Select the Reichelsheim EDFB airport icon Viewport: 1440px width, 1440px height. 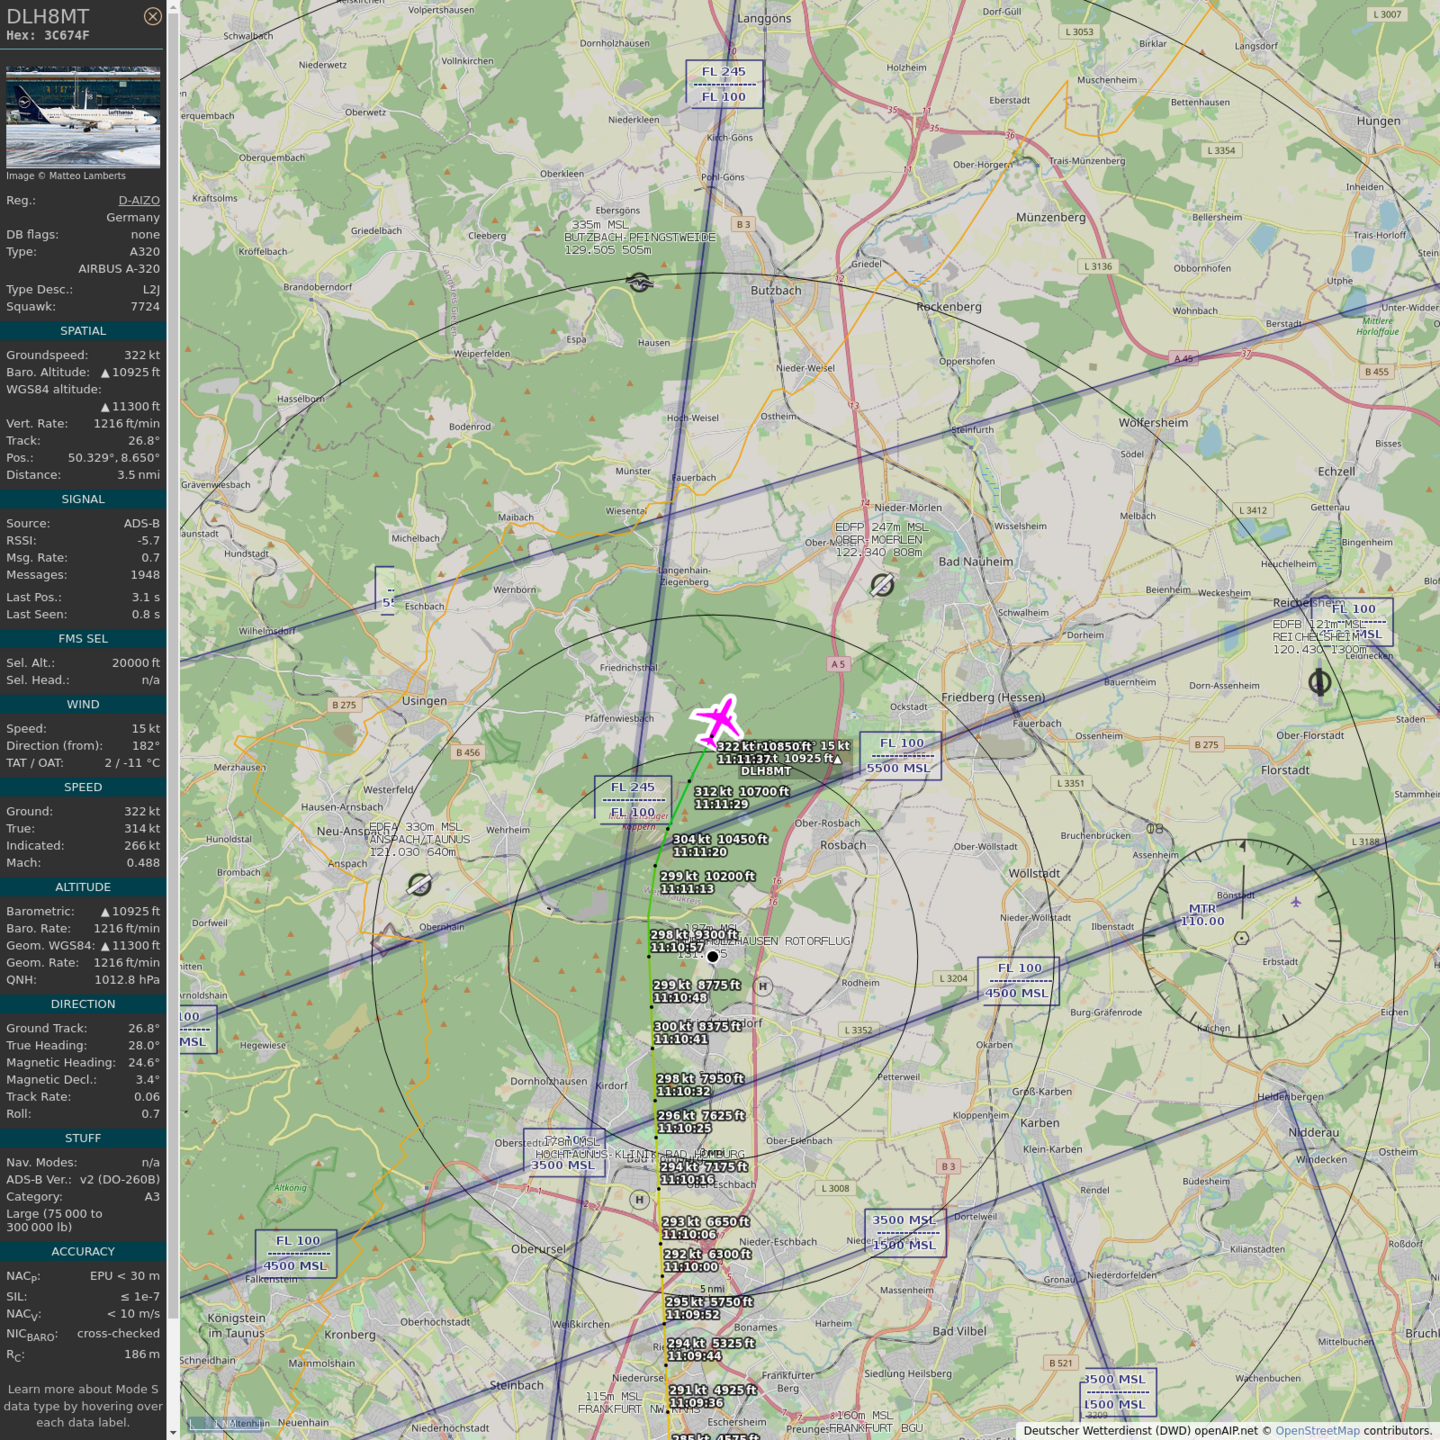click(1319, 682)
